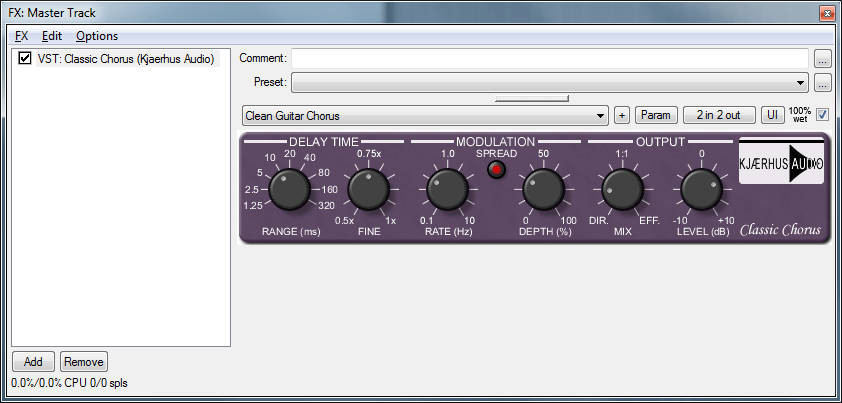
Task: Toggle the red SPREAD LED button
Action: click(x=496, y=170)
